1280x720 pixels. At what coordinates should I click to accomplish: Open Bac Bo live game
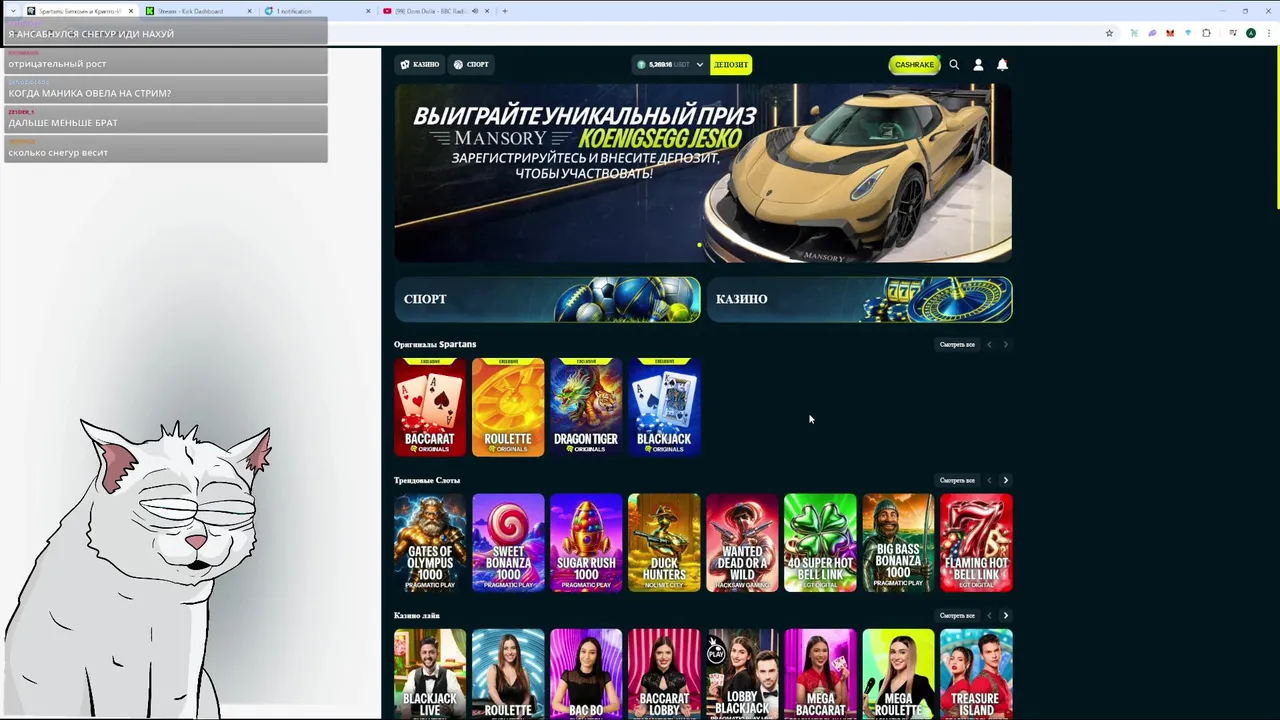click(x=586, y=674)
